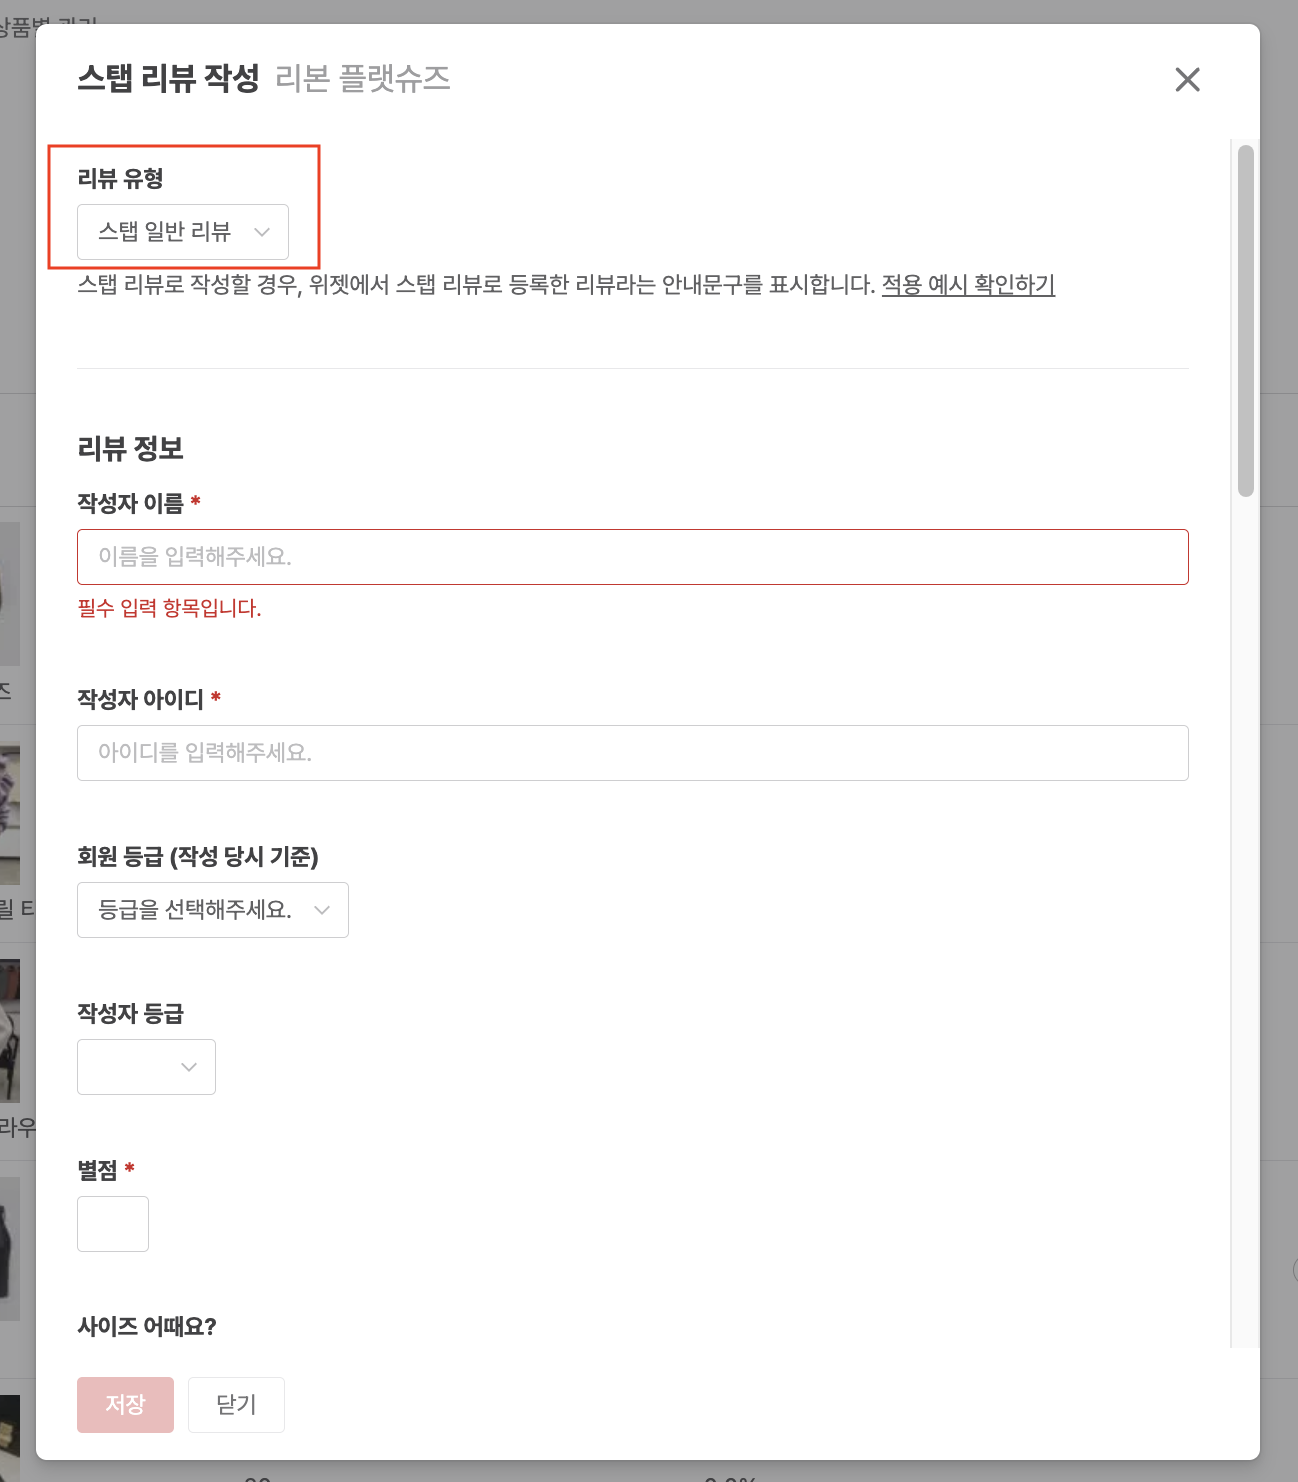Open the 적용 예시 확인하기 link
1298x1482 pixels.
(x=967, y=285)
